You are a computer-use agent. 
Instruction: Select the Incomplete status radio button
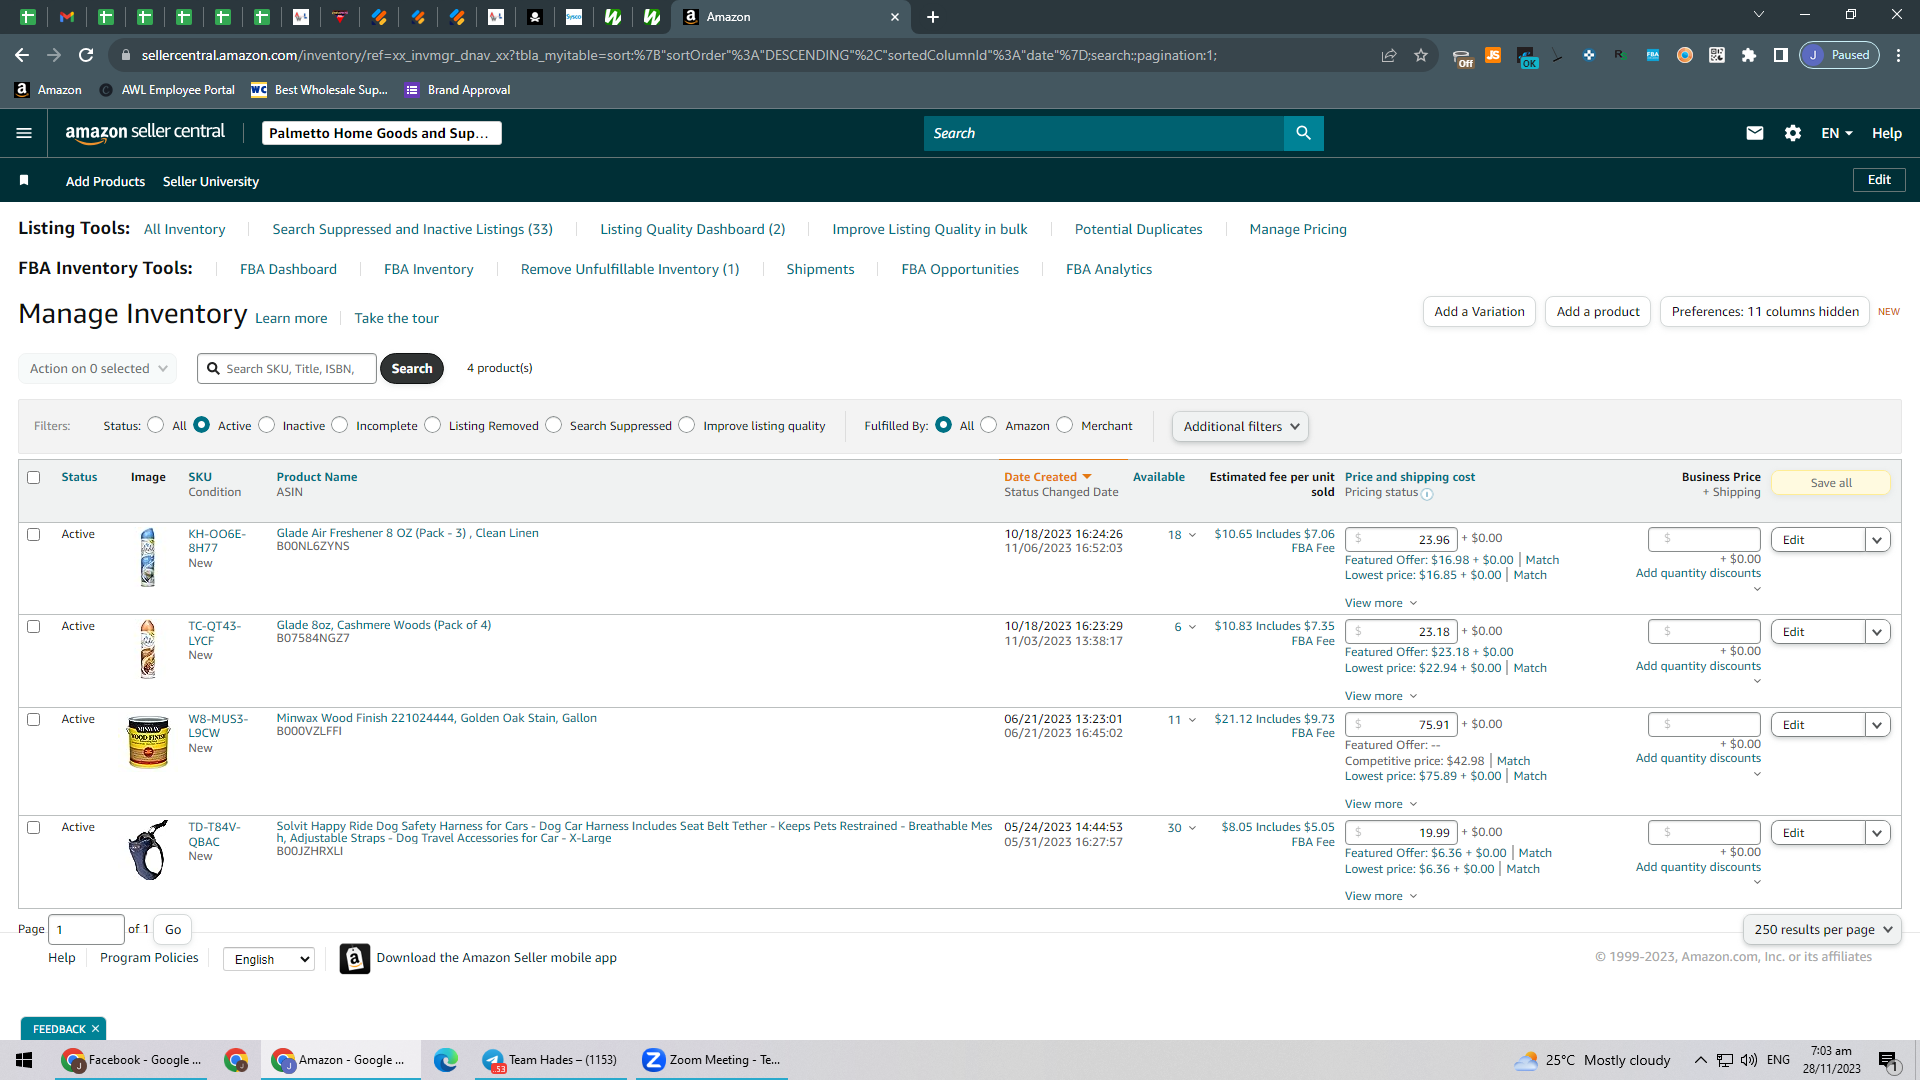click(x=340, y=425)
